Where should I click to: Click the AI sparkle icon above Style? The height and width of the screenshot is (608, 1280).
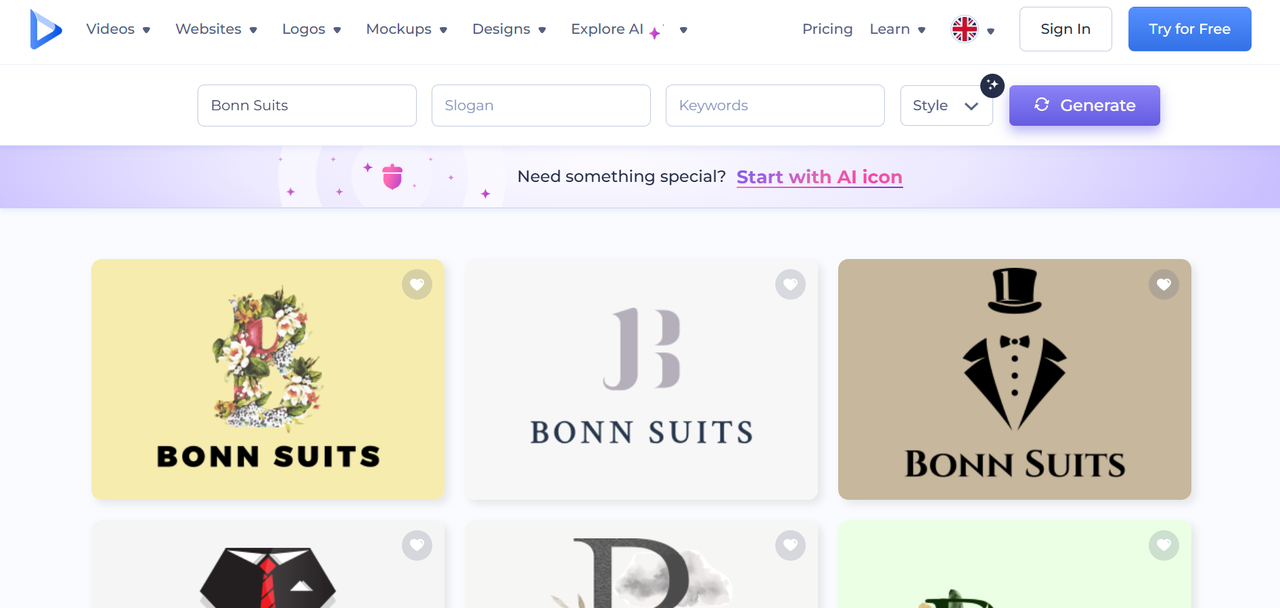pos(992,85)
